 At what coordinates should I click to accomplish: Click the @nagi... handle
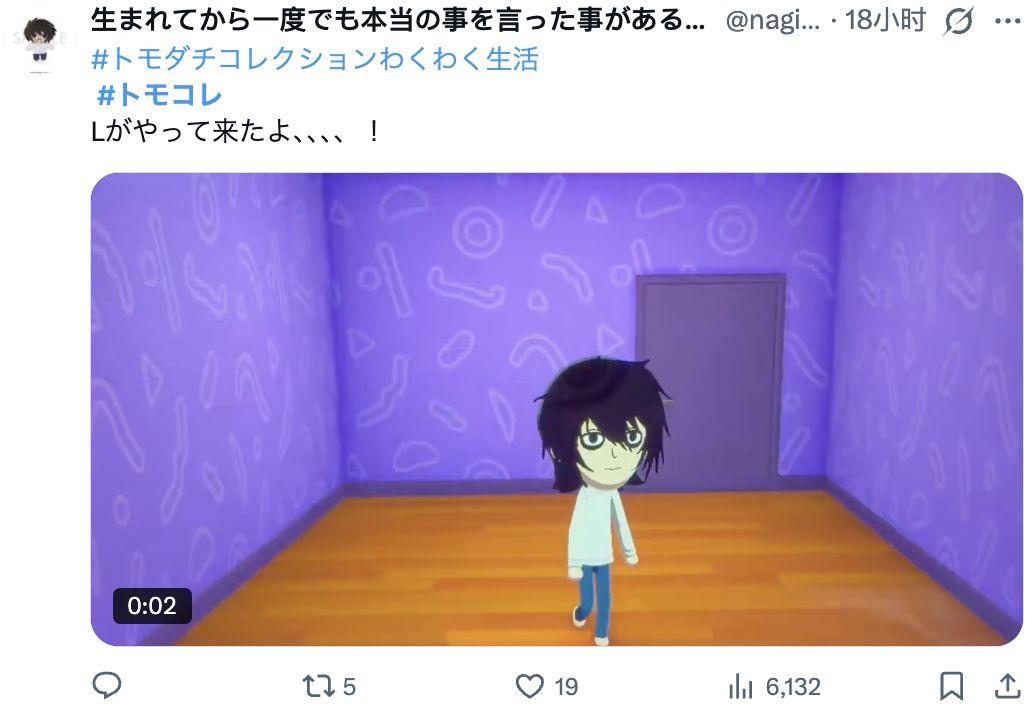tap(773, 22)
